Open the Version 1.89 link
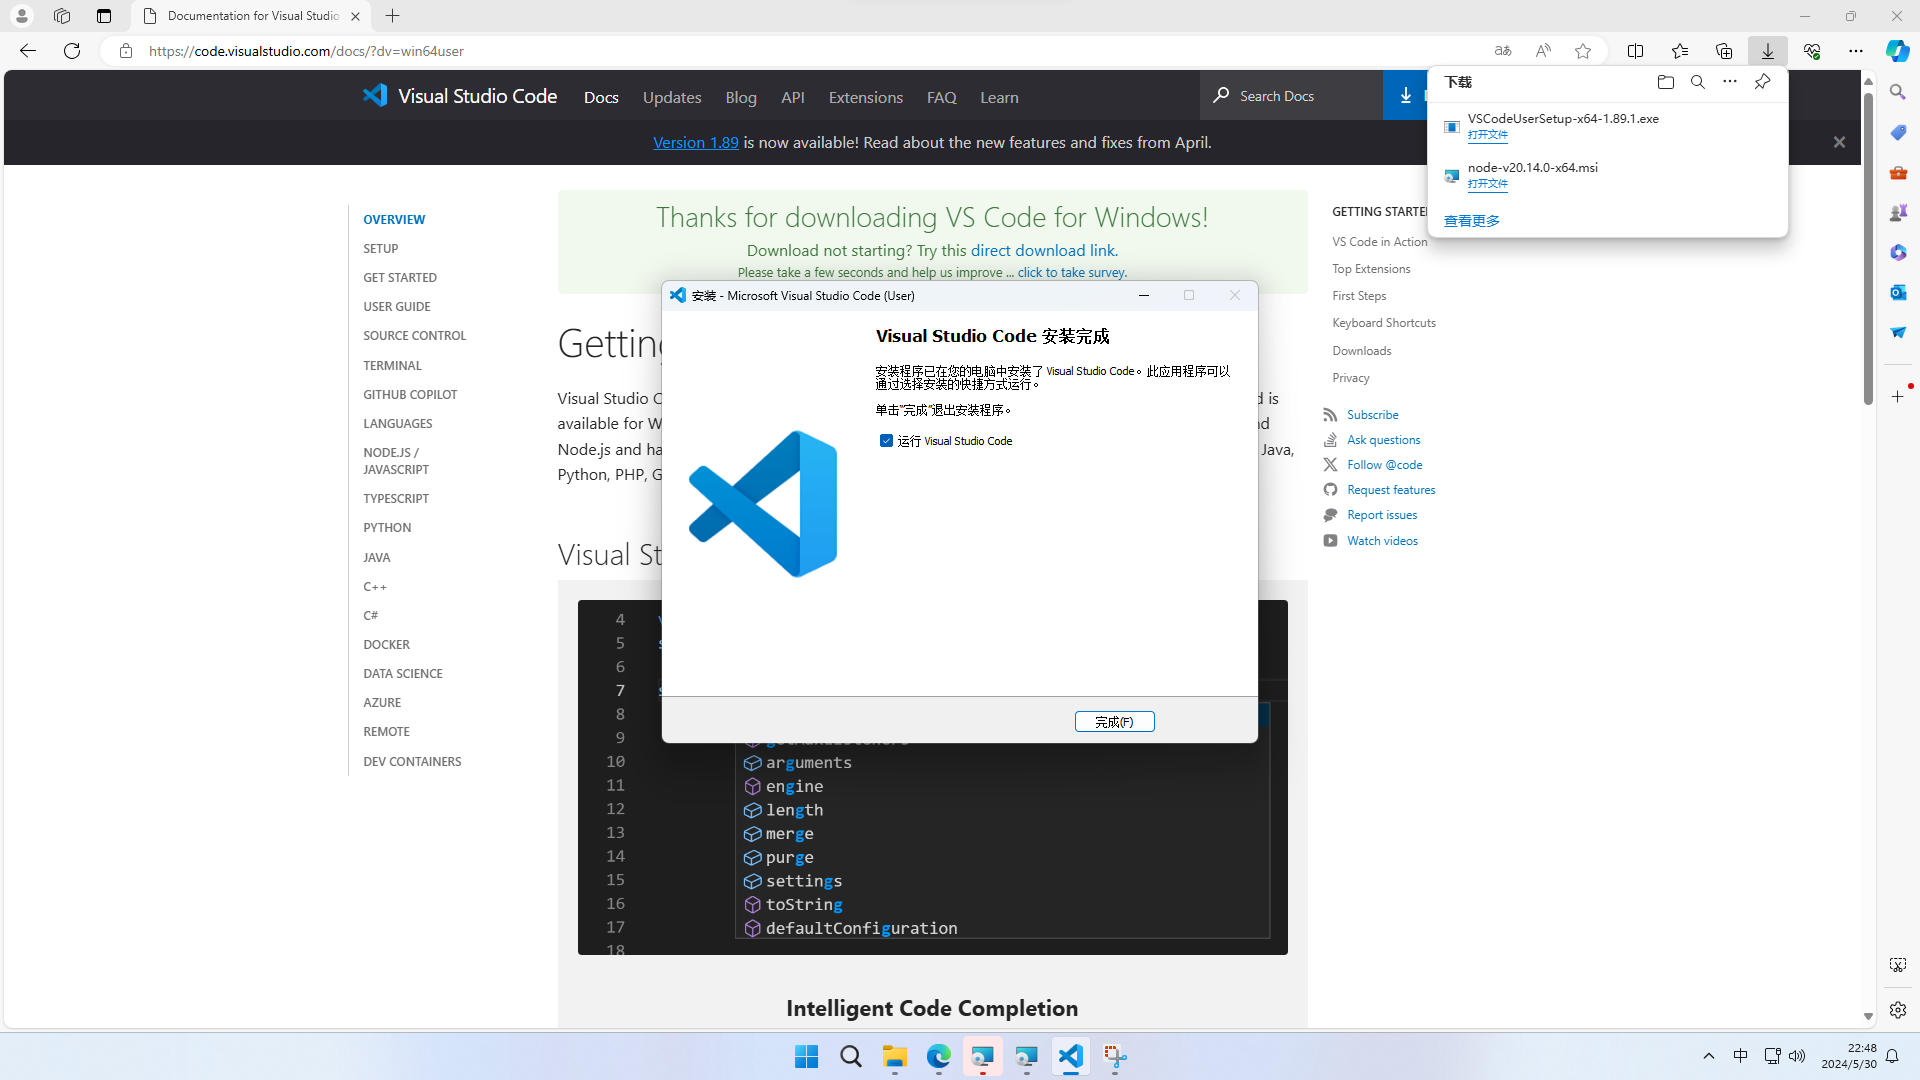 695,142
